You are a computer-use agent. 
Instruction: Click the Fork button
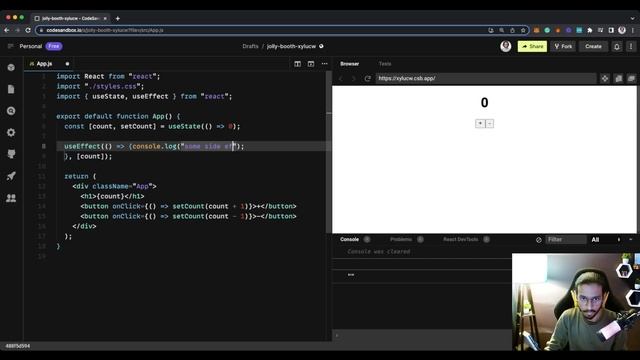pos(563,47)
